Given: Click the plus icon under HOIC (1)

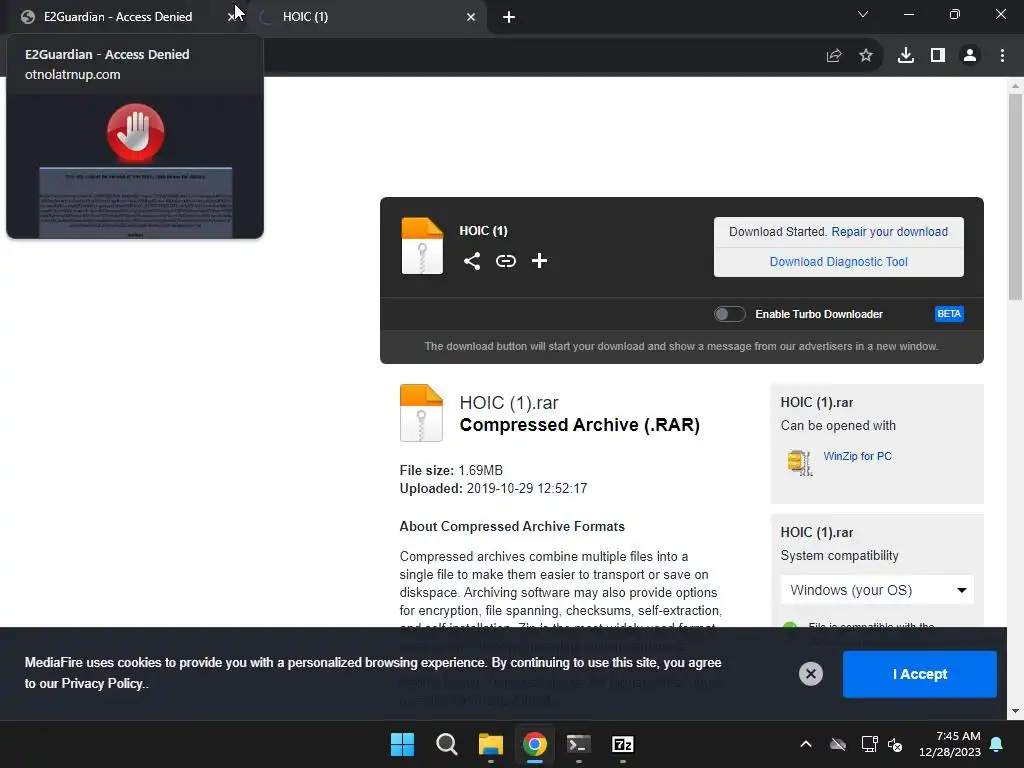Looking at the screenshot, I should point(539,261).
